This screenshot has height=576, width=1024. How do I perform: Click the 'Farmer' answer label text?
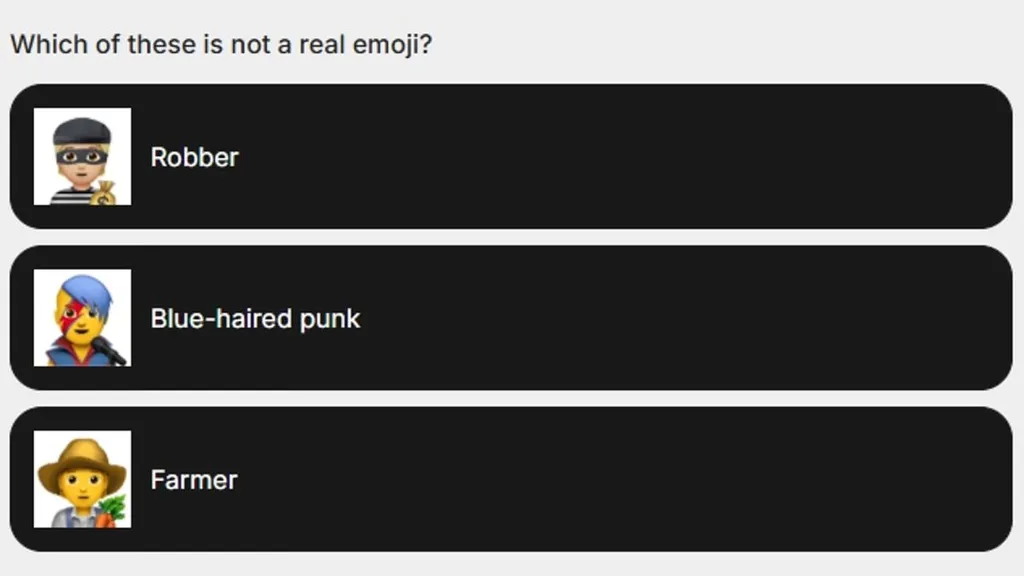click(193, 480)
